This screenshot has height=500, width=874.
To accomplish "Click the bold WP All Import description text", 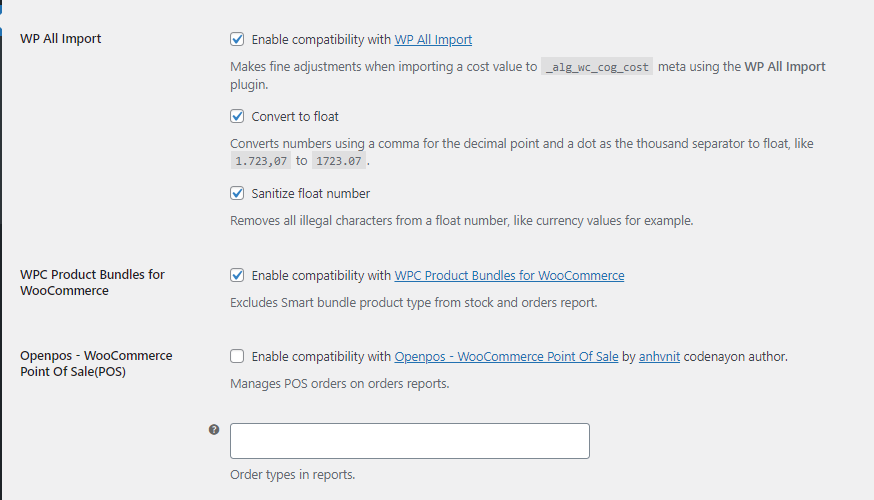I will point(785,66).
